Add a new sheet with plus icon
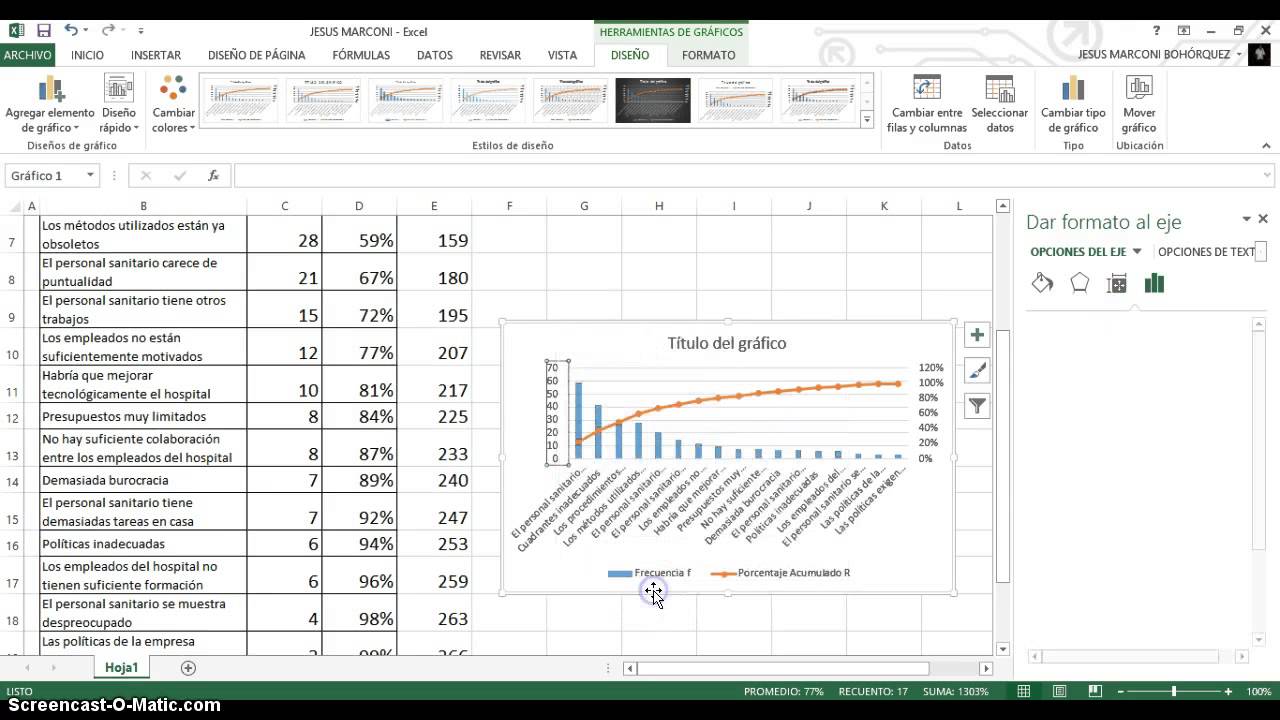Image resolution: width=1280 pixels, height=720 pixels. [188, 668]
